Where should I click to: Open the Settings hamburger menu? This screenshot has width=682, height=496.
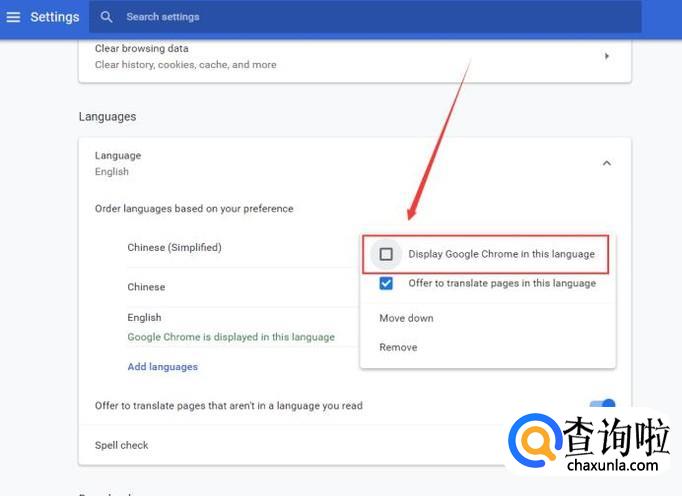(13, 17)
